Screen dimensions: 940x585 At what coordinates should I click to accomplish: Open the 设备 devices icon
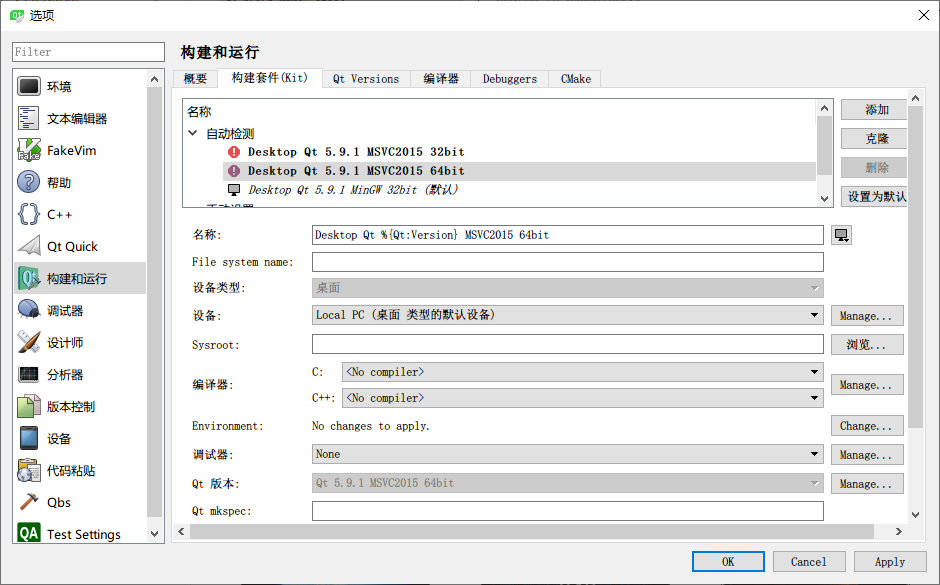click(x=29, y=438)
